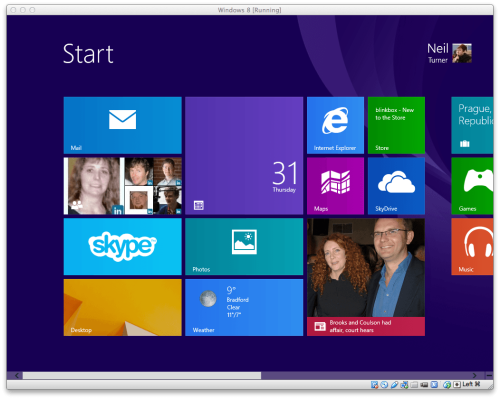Click the minus zoom button beside scrollbar
Image resolution: width=500 pixels, height=399 pixels.
point(489,376)
